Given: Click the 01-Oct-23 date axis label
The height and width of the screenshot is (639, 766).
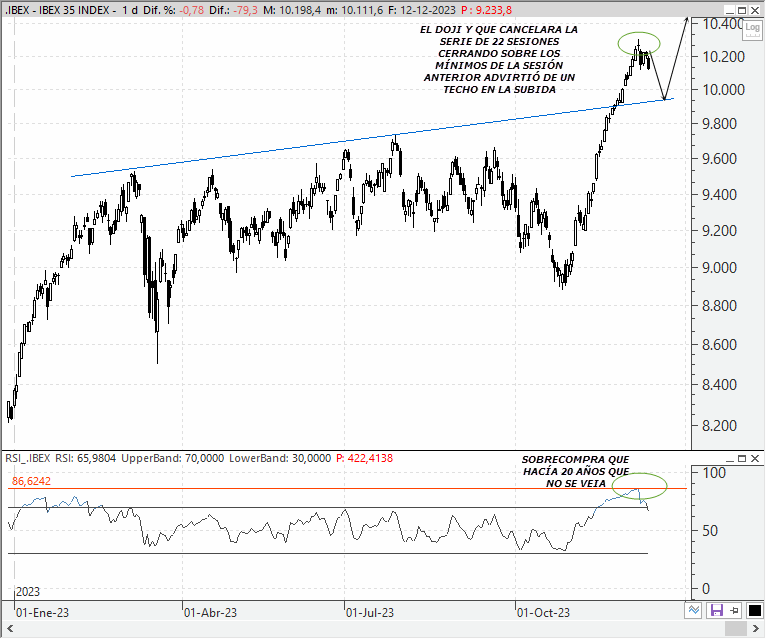Looking at the screenshot, I should [543, 613].
